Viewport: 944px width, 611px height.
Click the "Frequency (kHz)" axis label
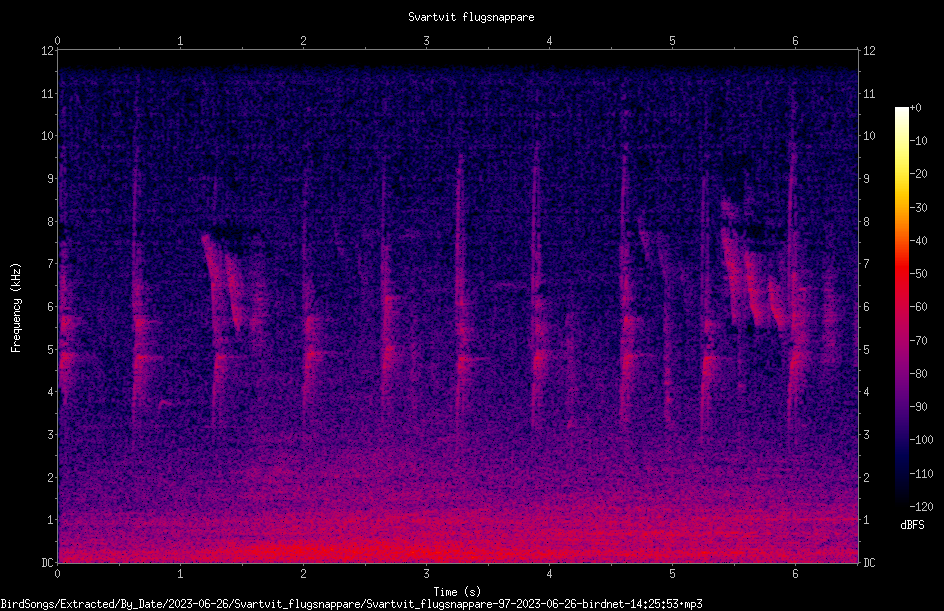[x=16, y=308]
